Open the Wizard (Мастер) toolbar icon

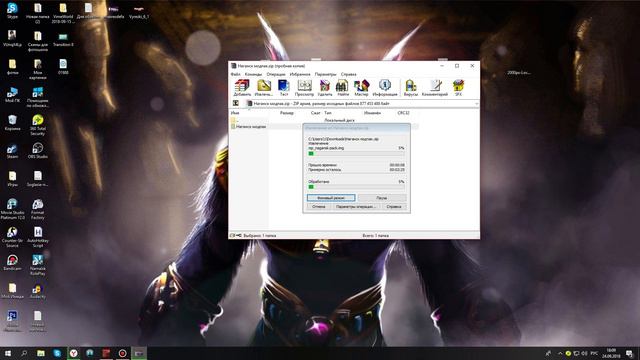(361, 87)
